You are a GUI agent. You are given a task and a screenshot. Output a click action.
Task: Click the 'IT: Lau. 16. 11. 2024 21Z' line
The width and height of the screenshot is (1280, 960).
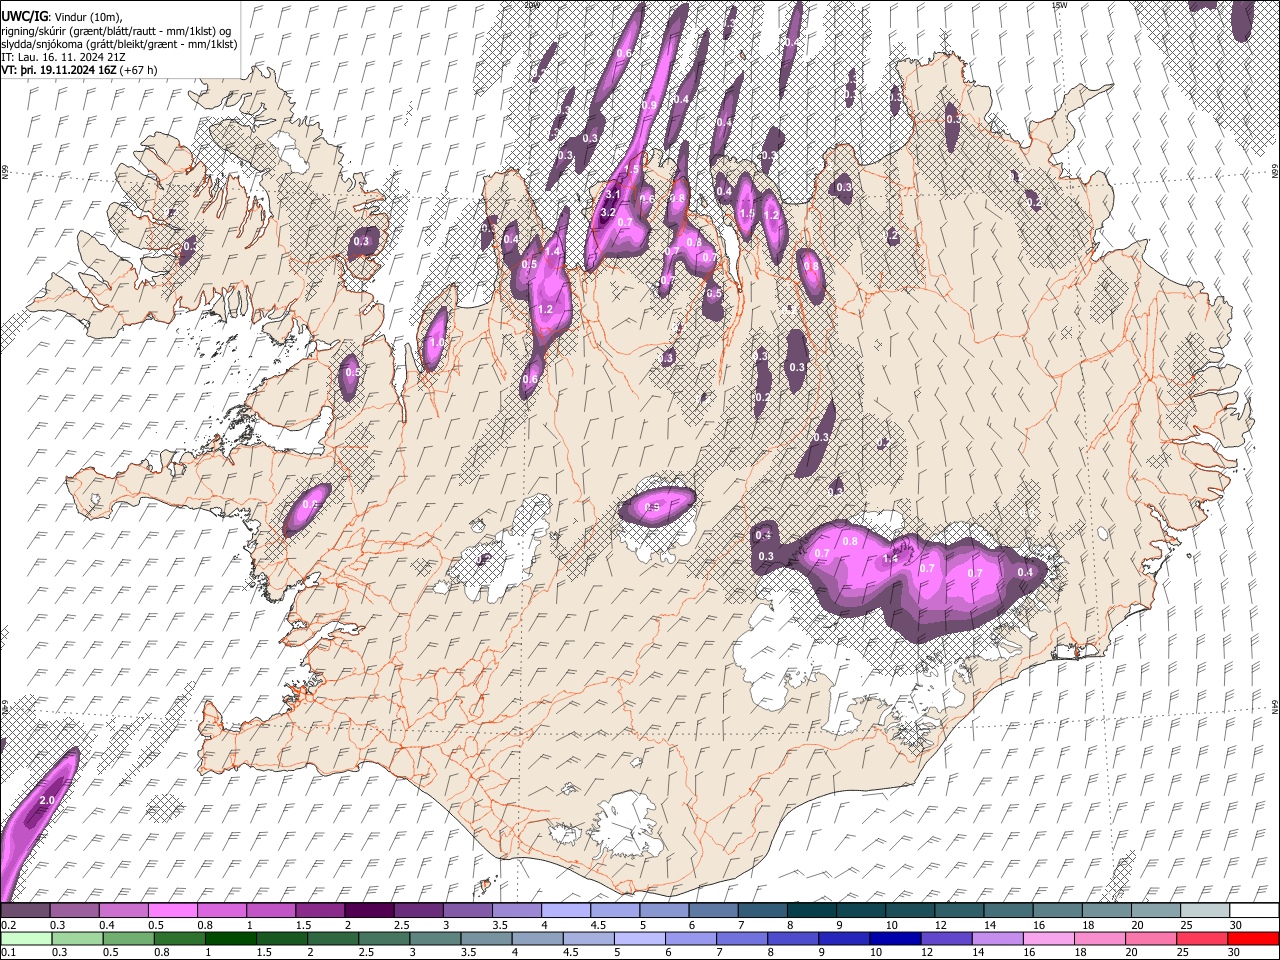coord(64,58)
